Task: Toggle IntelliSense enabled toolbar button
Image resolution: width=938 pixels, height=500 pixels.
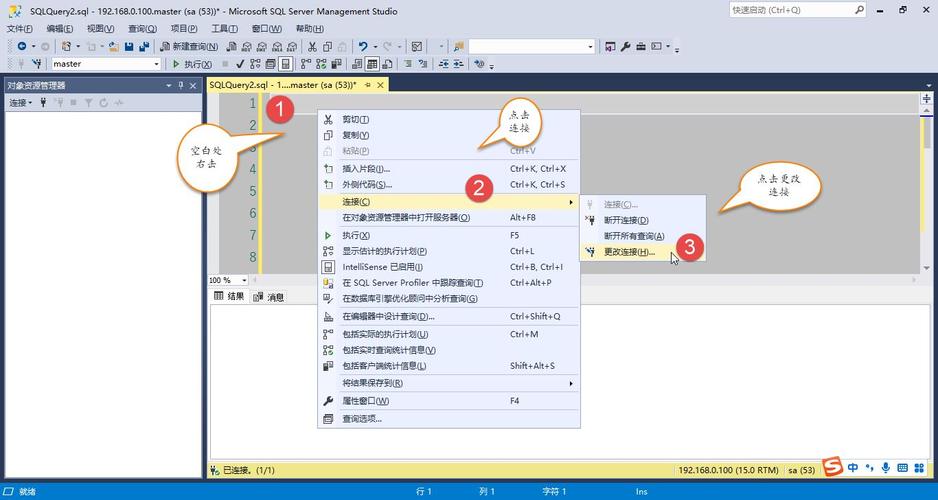Action: point(286,64)
